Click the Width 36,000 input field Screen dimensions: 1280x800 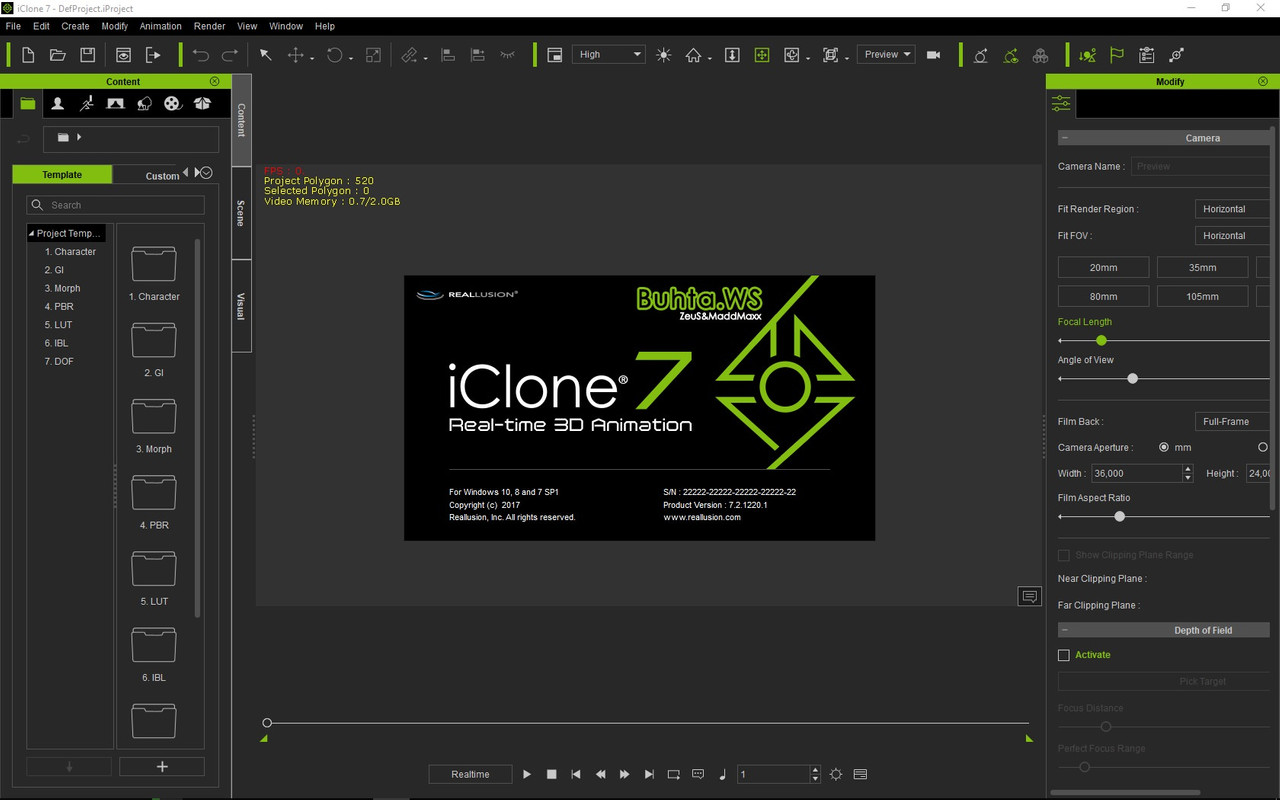1137,473
